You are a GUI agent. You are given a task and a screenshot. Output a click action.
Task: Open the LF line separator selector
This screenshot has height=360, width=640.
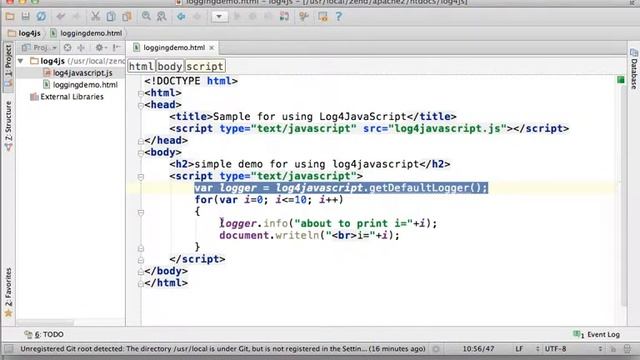pos(527,349)
